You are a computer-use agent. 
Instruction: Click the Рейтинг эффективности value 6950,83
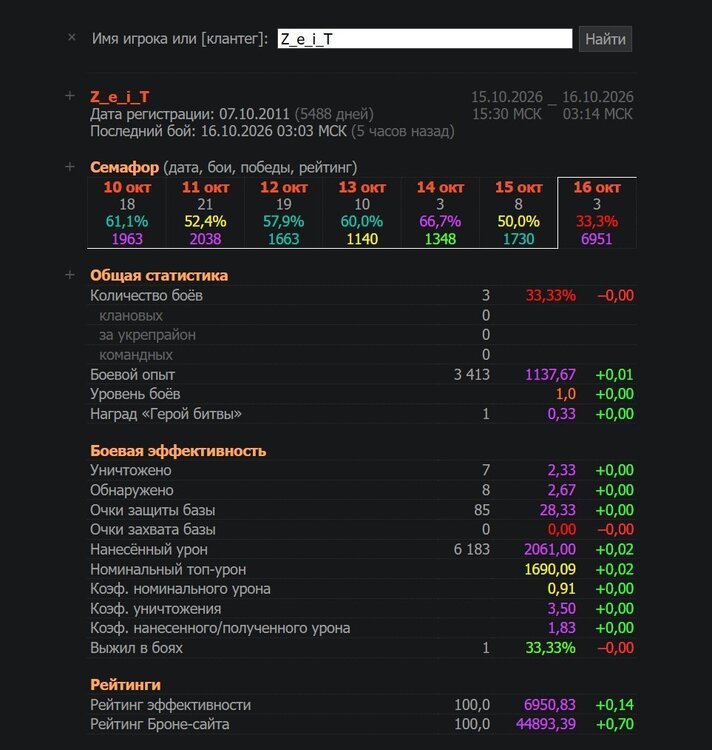(550, 705)
